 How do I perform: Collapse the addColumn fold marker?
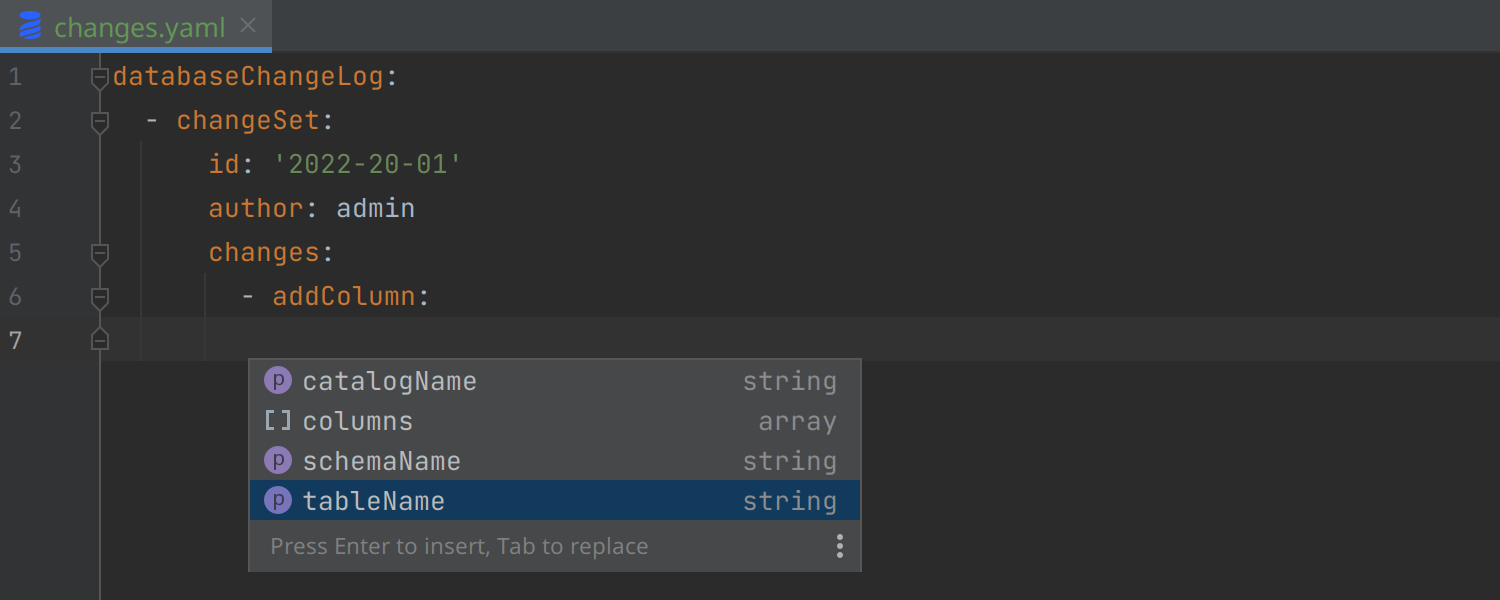99,297
